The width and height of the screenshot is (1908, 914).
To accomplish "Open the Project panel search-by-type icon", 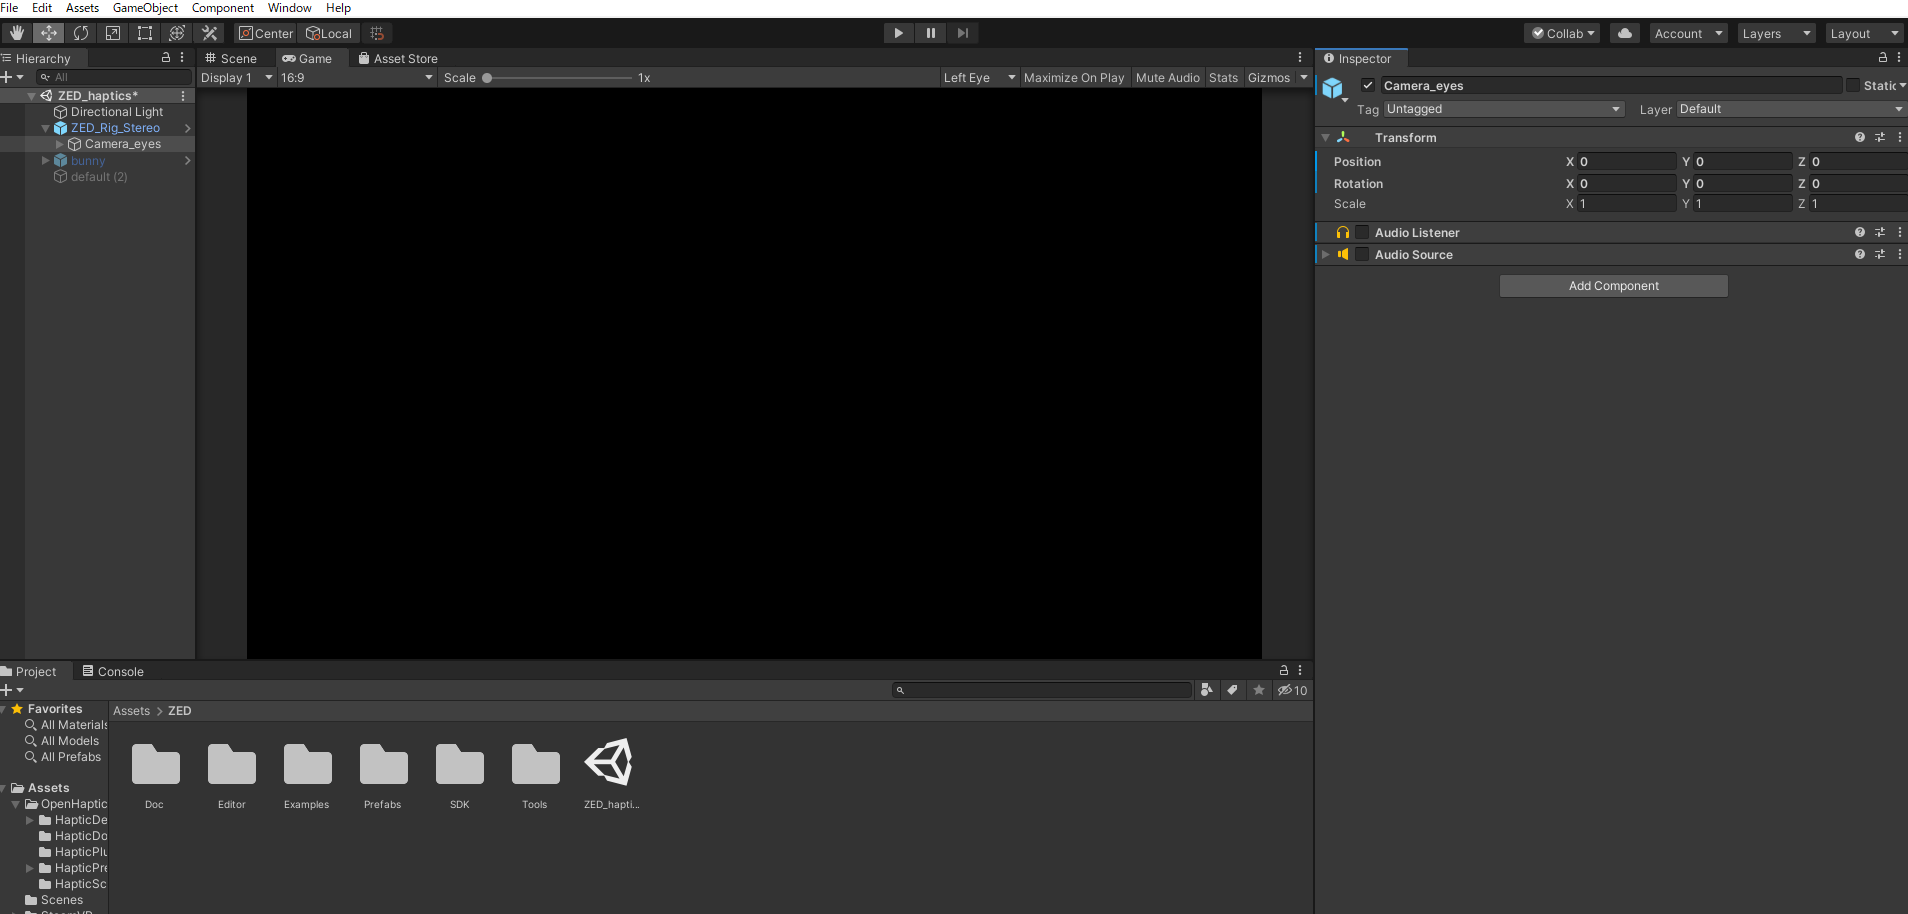I will 1208,690.
